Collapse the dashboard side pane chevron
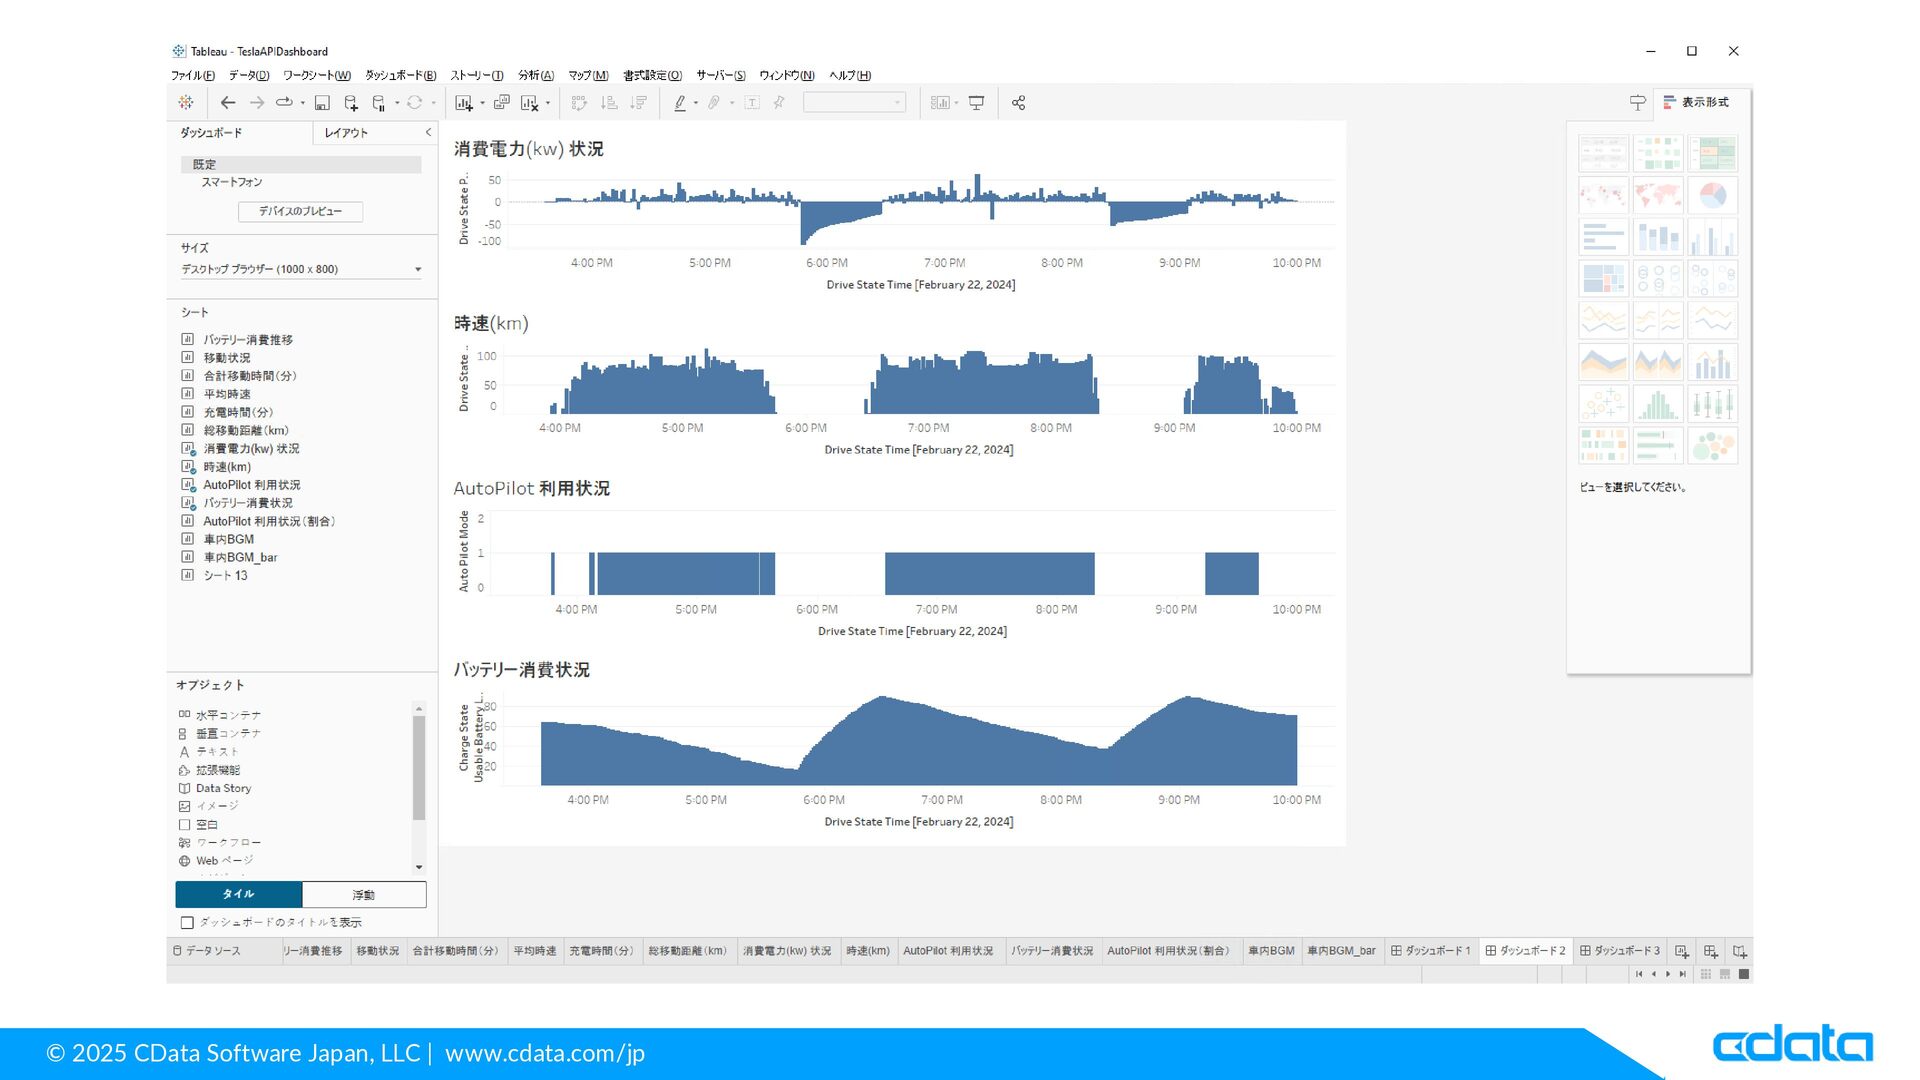 coord(428,132)
